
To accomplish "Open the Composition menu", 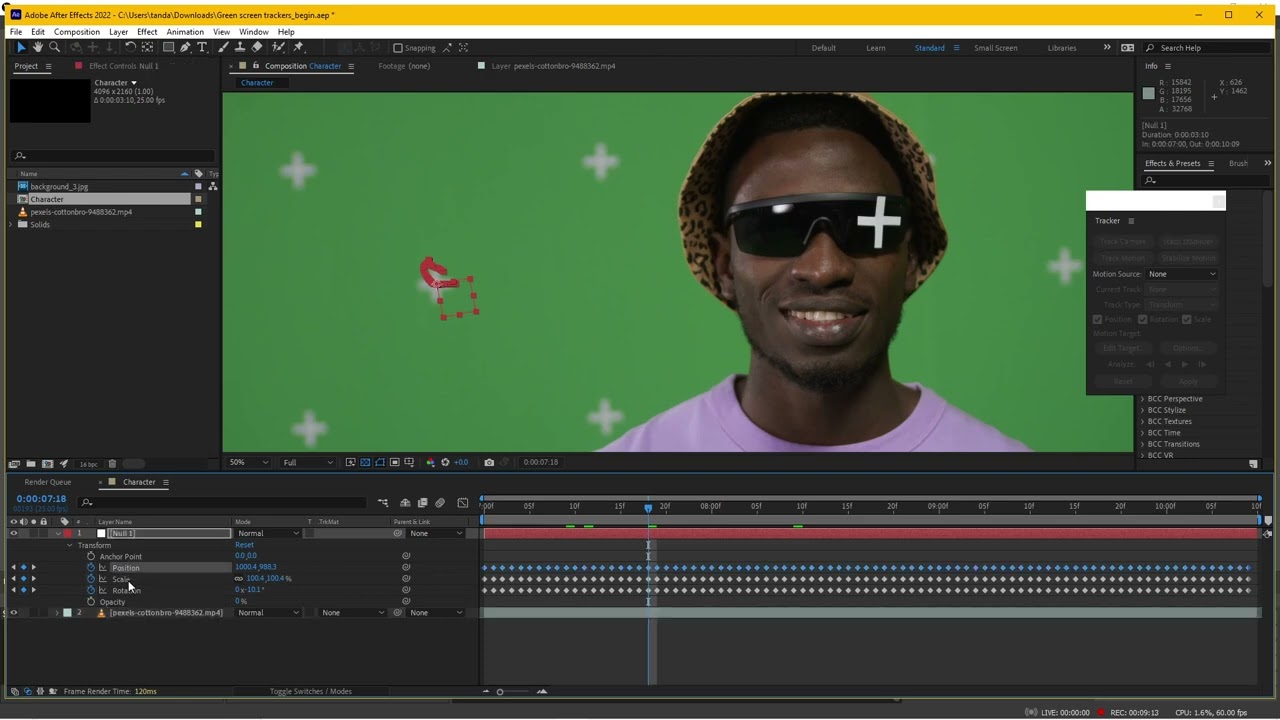I will (77, 32).
